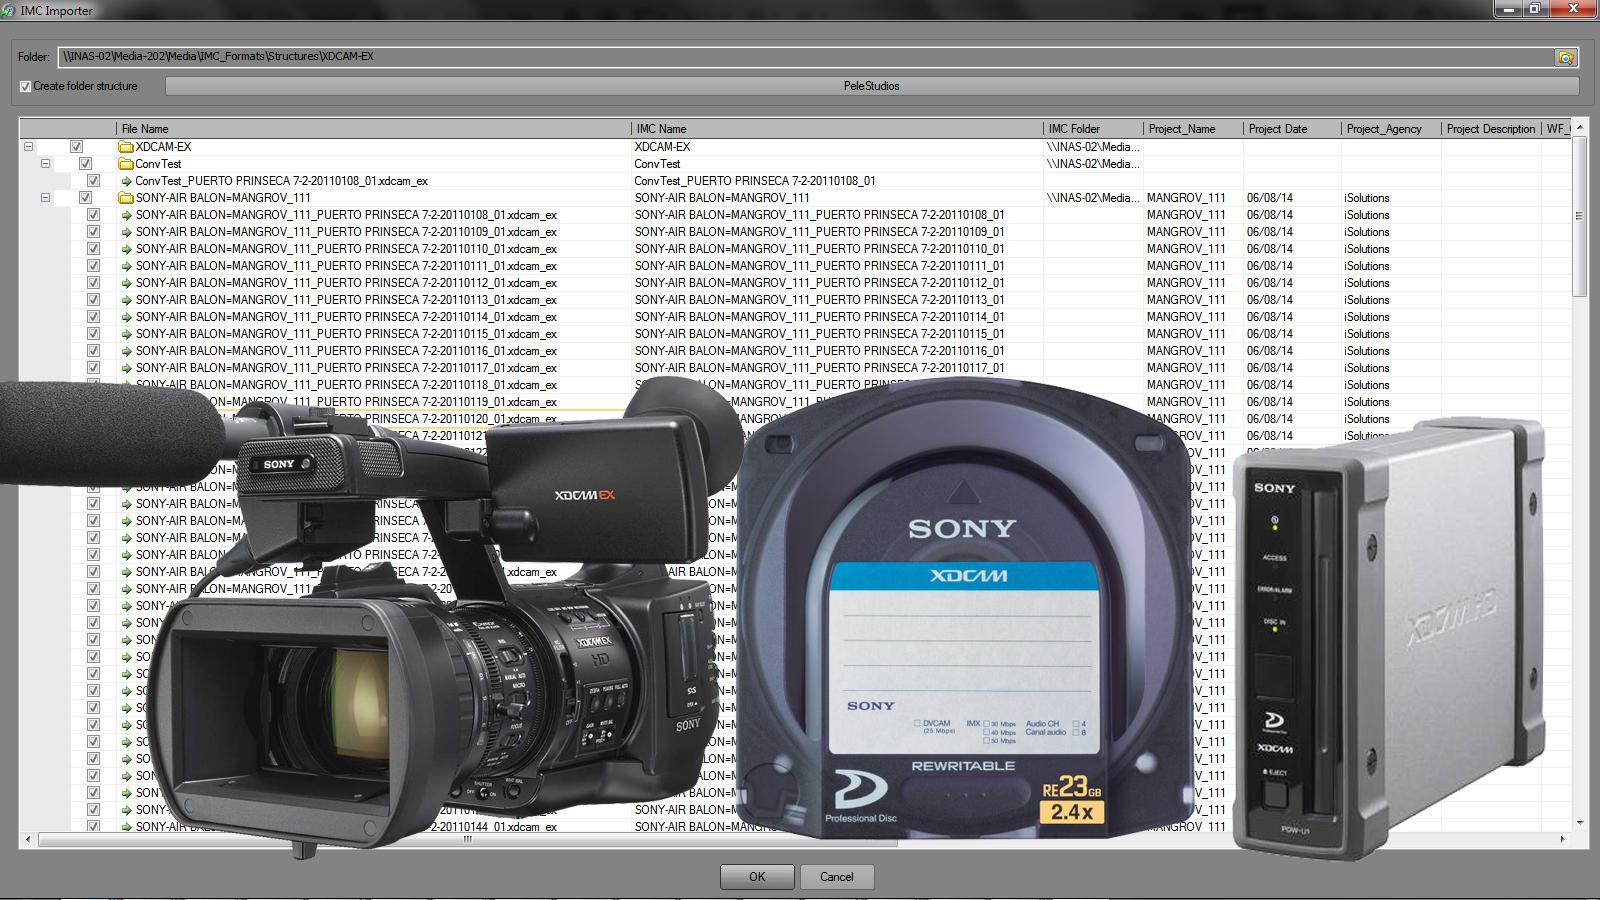
Task: Uncheck SONY-AIR BALON=MANGROV_111 folder checkbox
Action: tap(85, 198)
